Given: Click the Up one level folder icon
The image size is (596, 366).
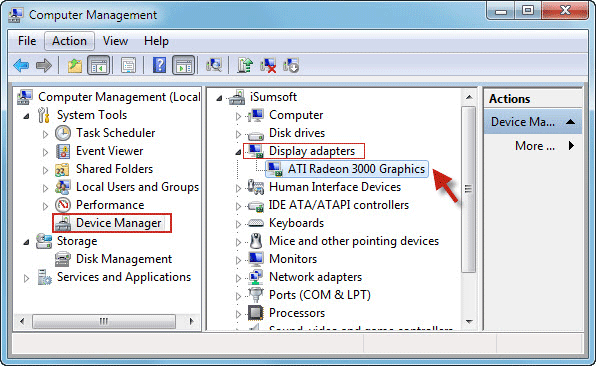Looking at the screenshot, I should coord(75,65).
